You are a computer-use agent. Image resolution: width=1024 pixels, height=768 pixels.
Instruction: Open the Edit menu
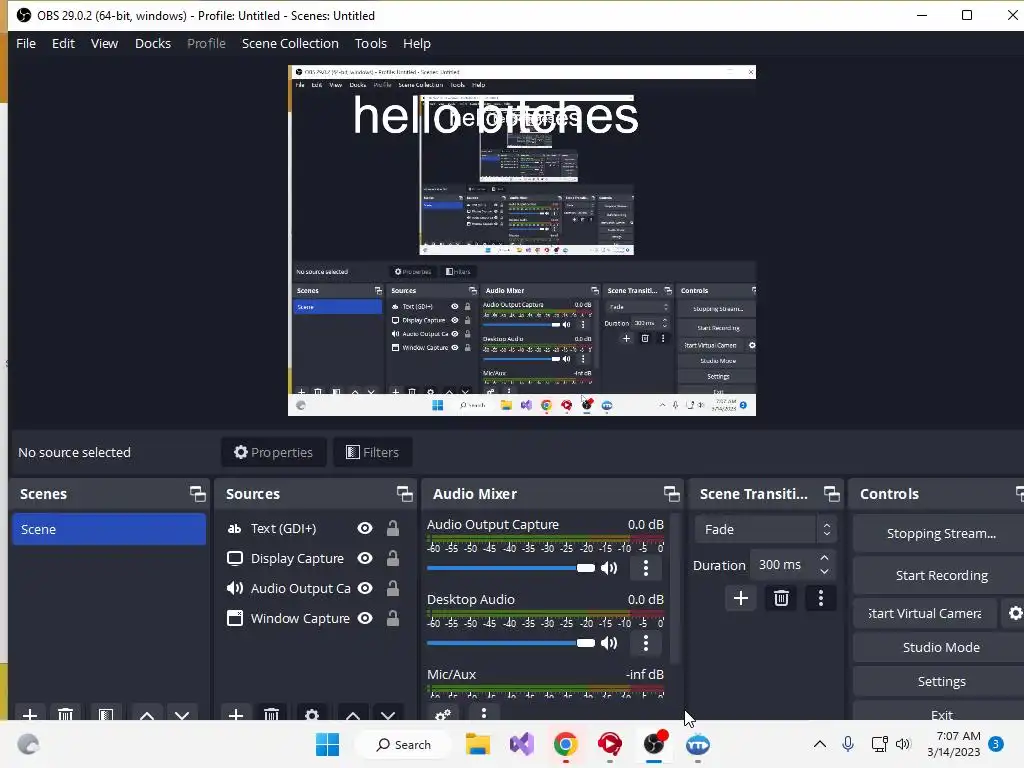(63, 43)
